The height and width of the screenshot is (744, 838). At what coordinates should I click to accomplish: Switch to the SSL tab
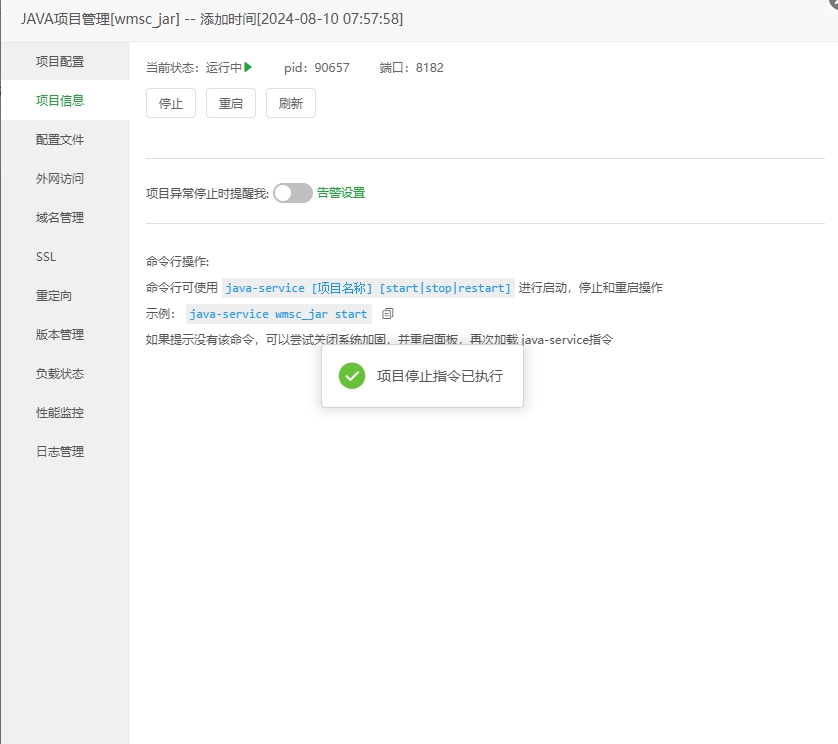click(x=65, y=257)
